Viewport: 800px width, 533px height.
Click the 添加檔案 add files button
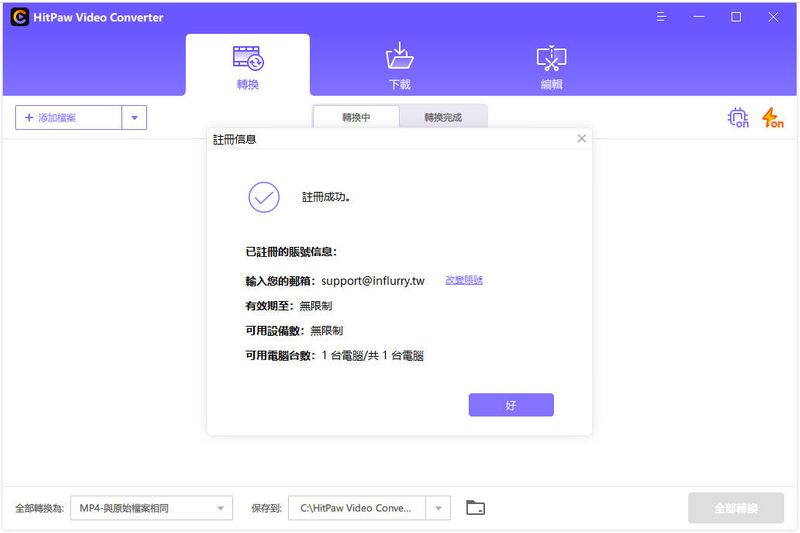point(68,118)
